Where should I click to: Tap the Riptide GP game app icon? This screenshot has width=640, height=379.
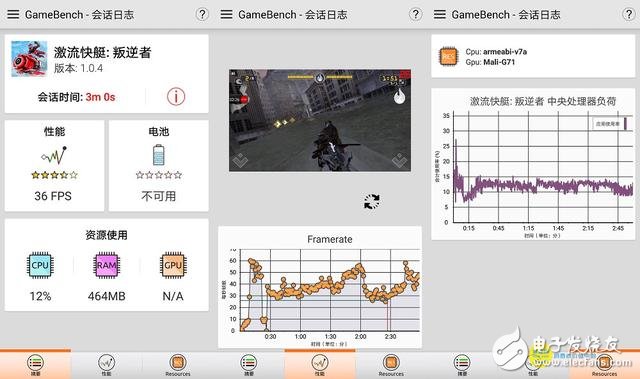click(29, 59)
